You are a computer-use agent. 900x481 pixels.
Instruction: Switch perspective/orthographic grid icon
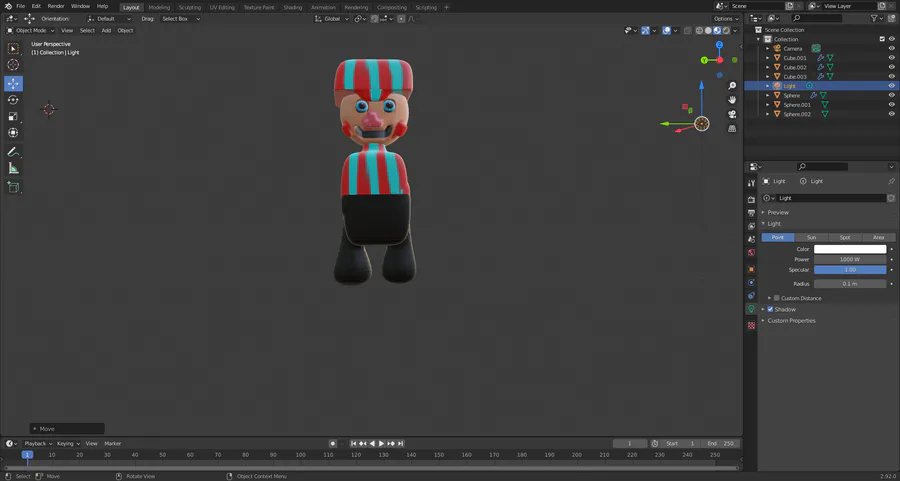pyautogui.click(x=732, y=129)
